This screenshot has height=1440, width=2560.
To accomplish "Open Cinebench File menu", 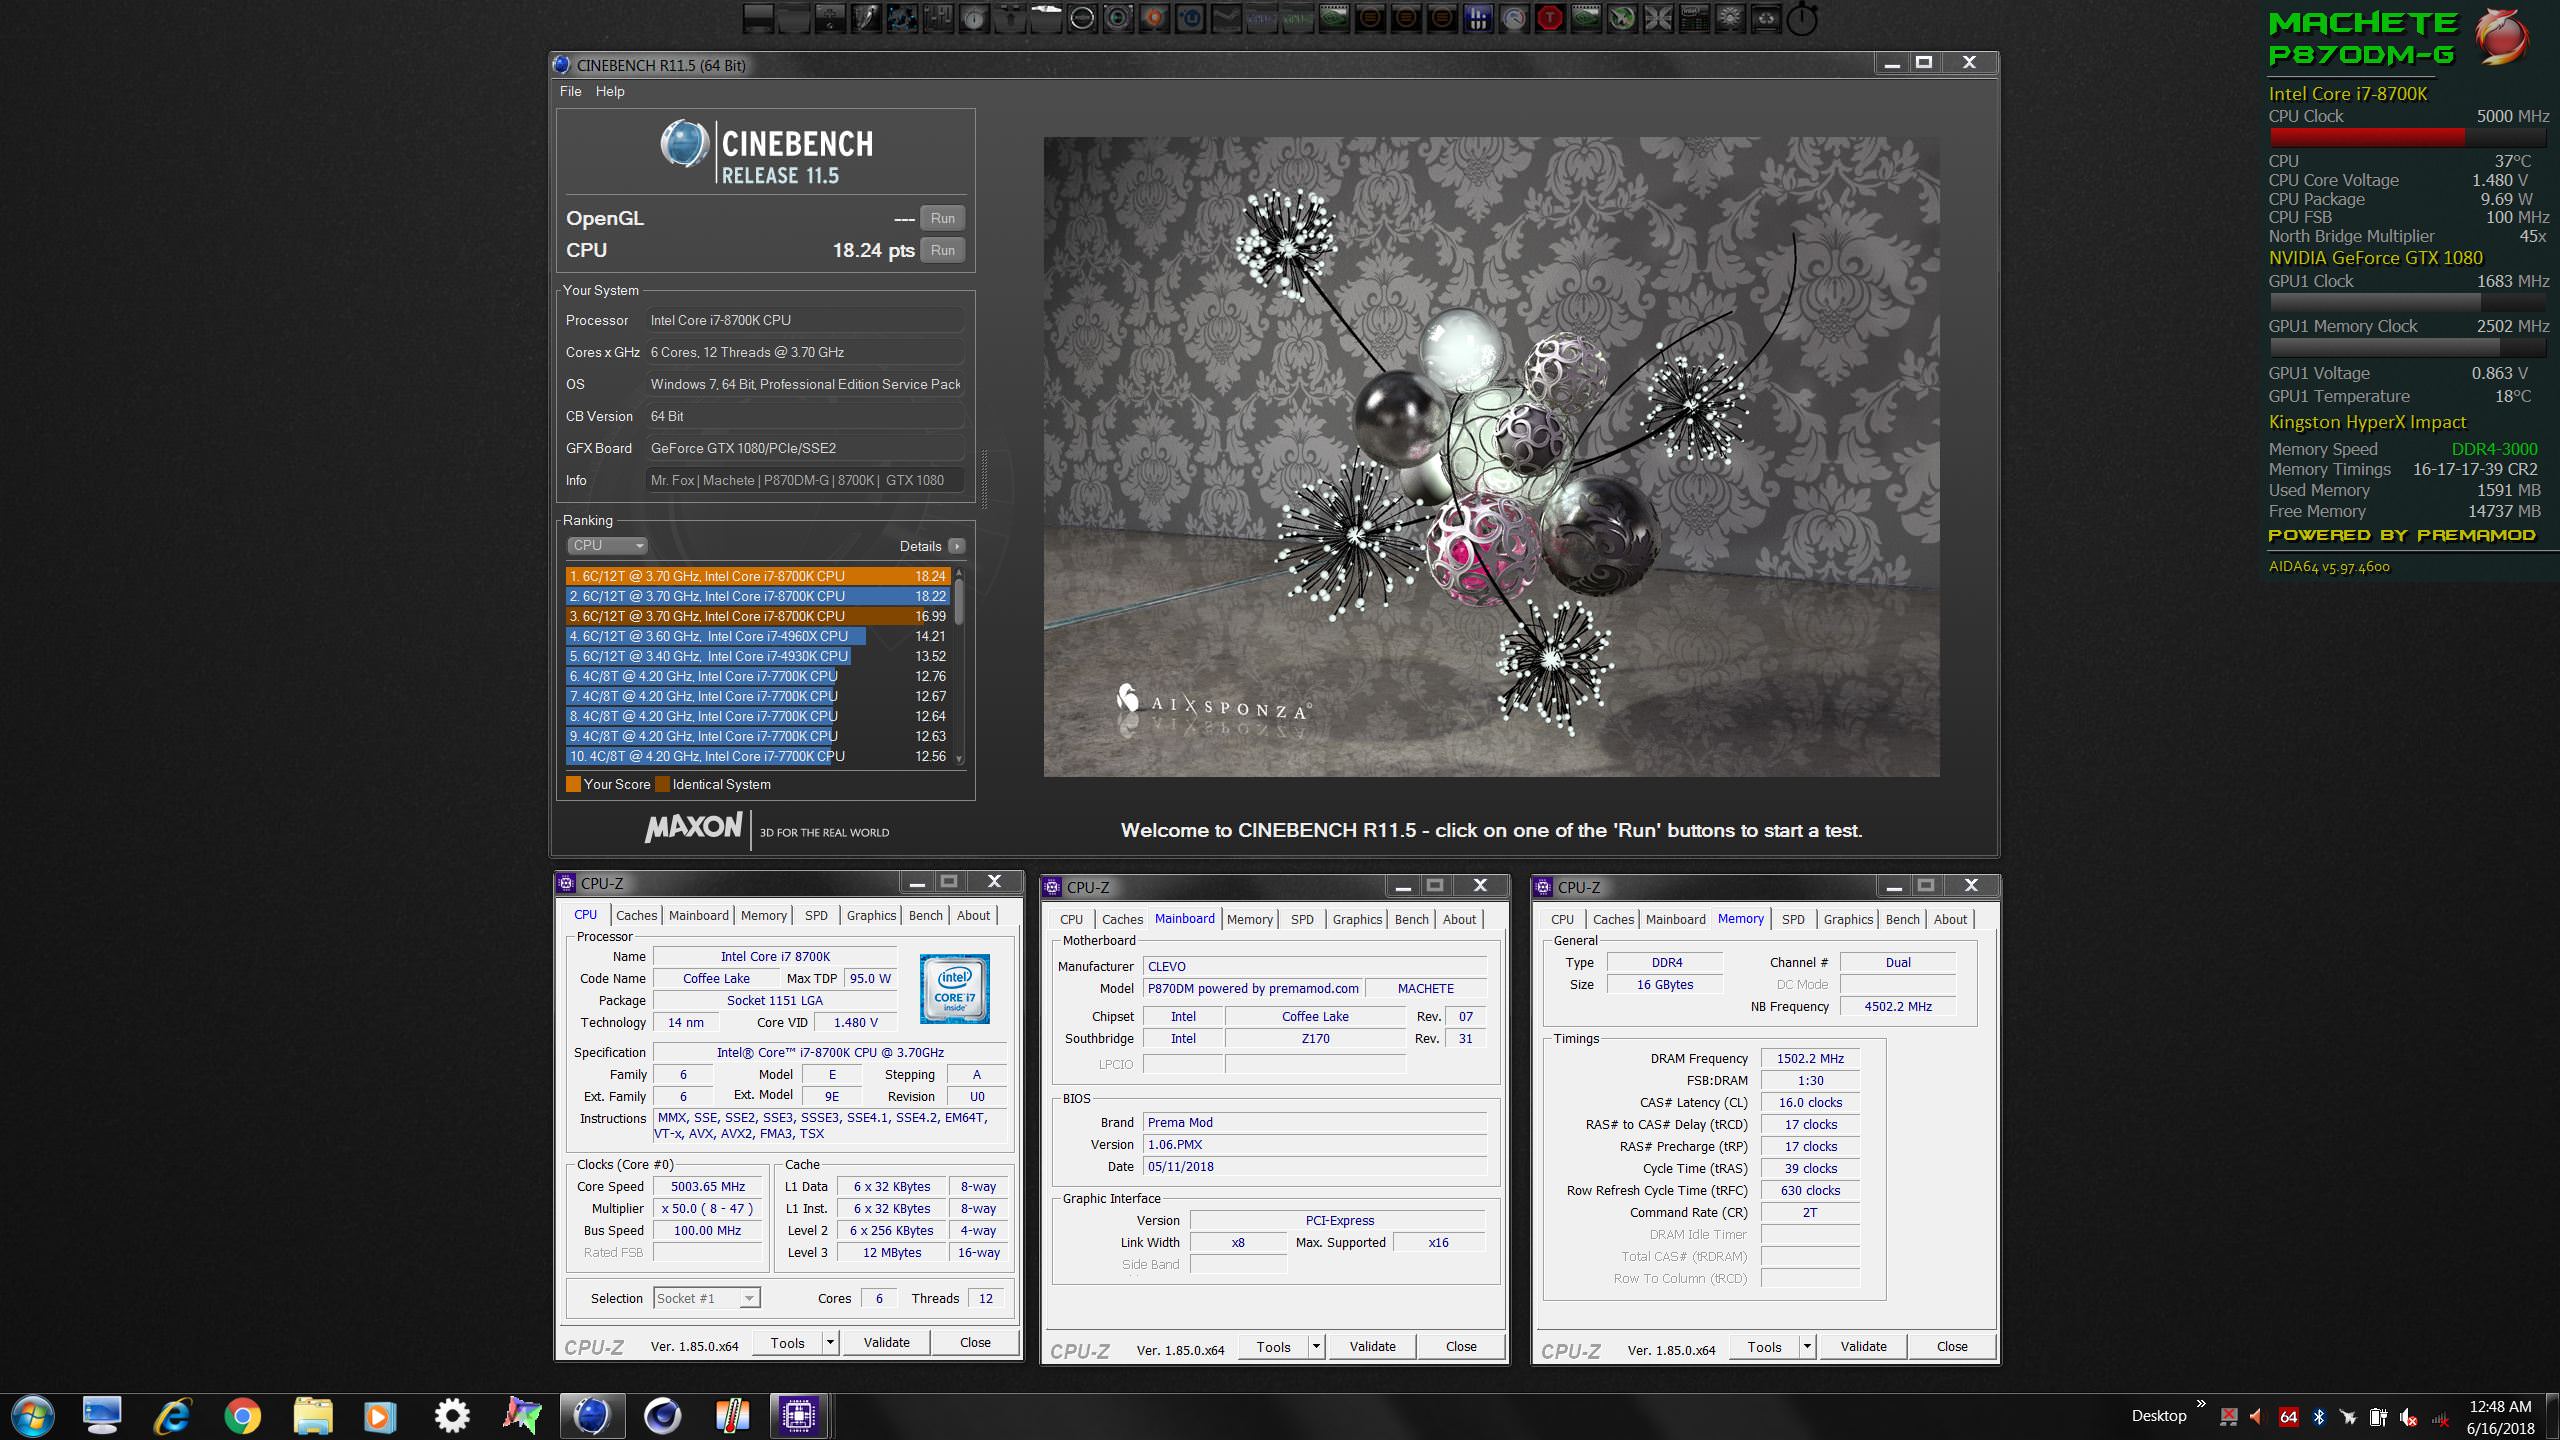I will click(570, 91).
